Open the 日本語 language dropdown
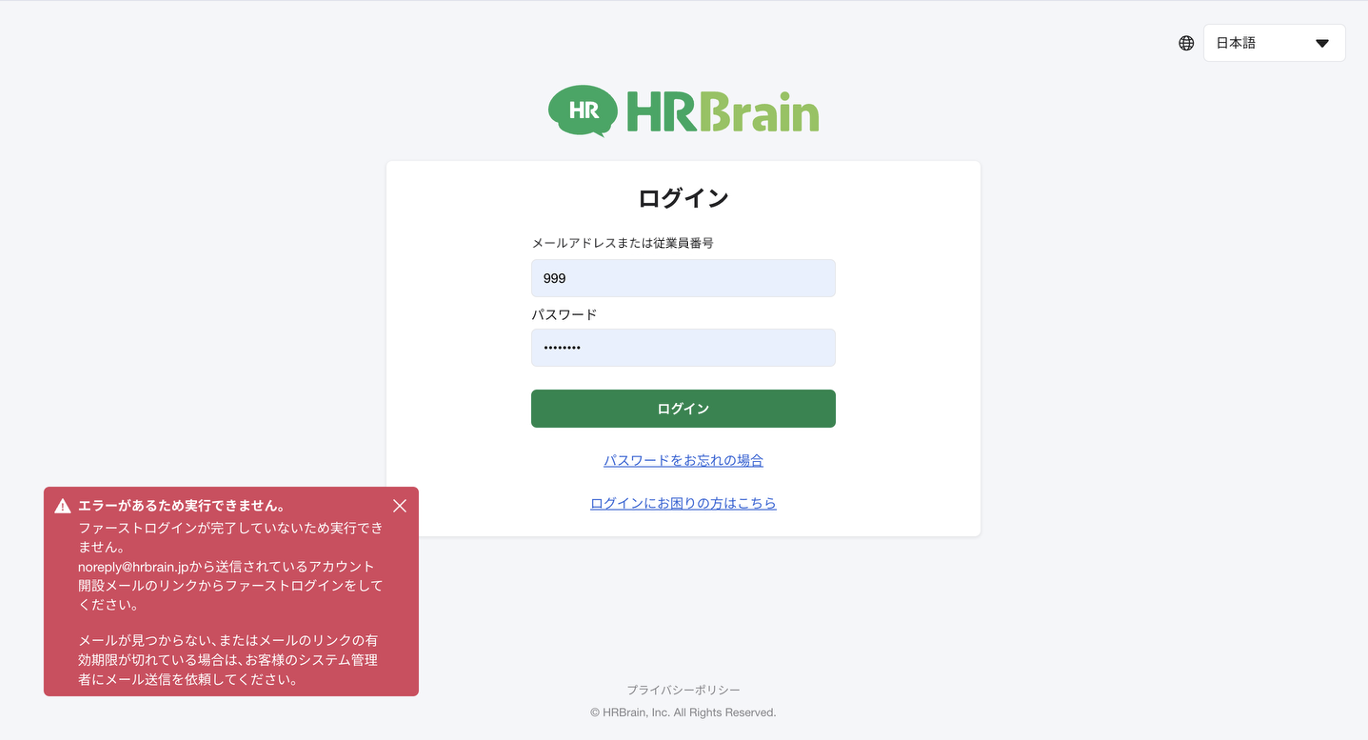This screenshot has width=1368, height=740. point(1273,43)
